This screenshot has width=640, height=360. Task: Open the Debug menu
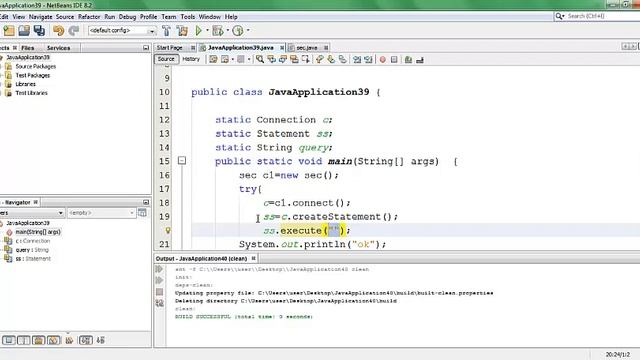click(x=127, y=17)
